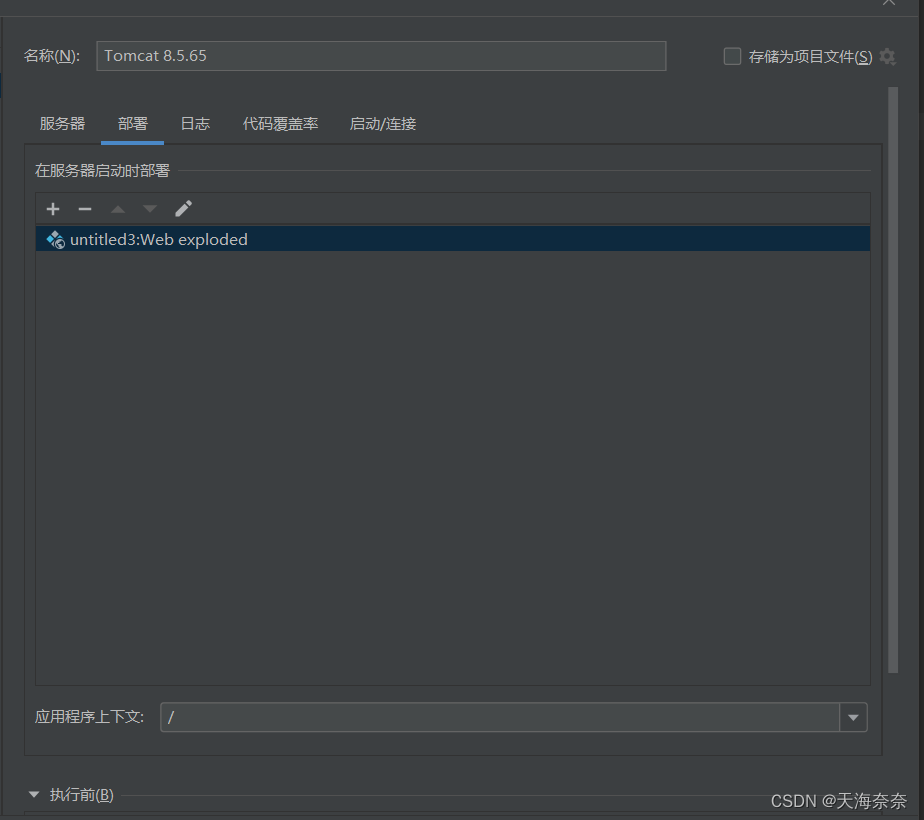Viewport: 924px width, 820px height.
Task: Open the 日志 tab
Action: 195,124
